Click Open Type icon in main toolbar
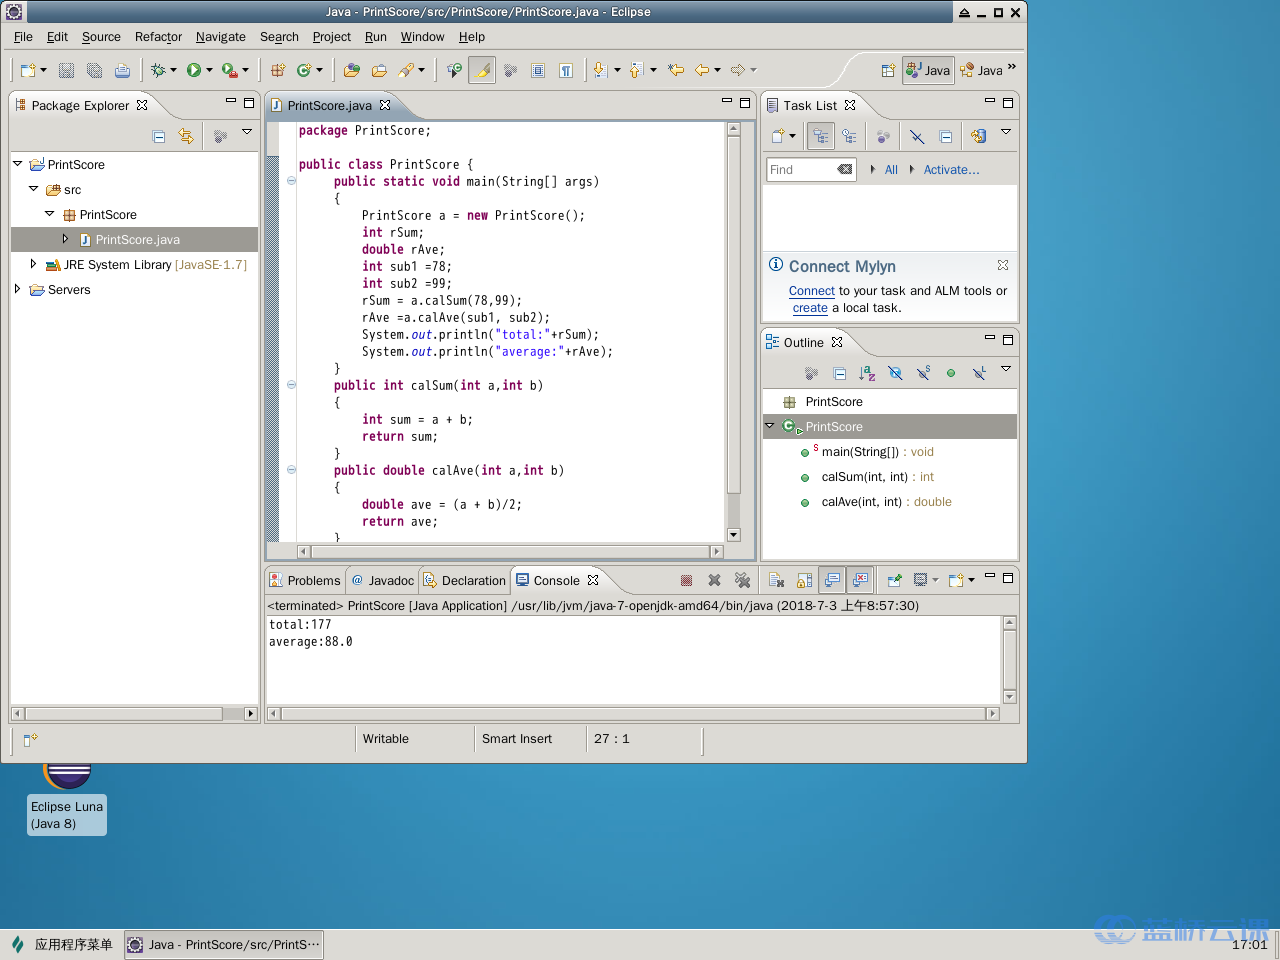 click(x=351, y=70)
